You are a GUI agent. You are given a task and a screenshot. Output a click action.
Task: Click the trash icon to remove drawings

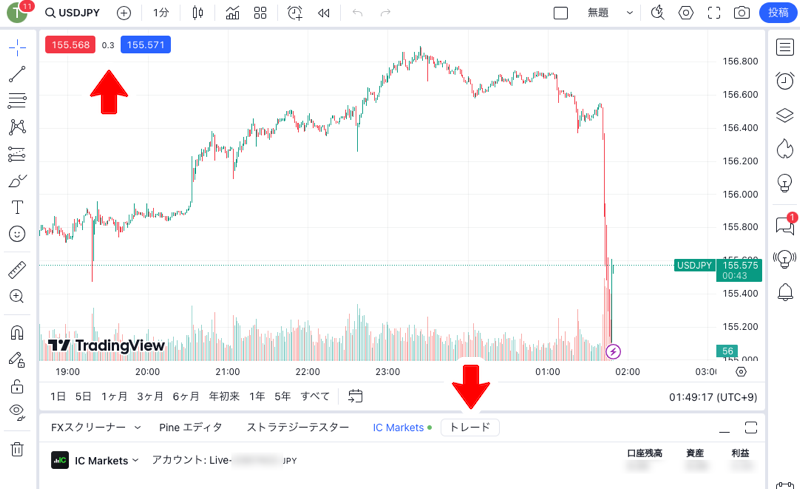click(17, 449)
